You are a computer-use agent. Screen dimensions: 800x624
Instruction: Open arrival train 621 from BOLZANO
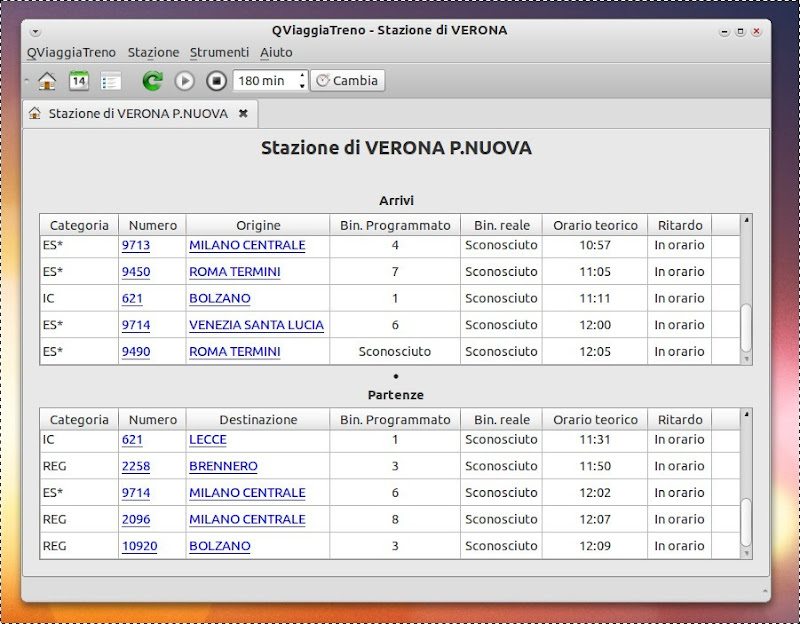pyautogui.click(x=132, y=298)
